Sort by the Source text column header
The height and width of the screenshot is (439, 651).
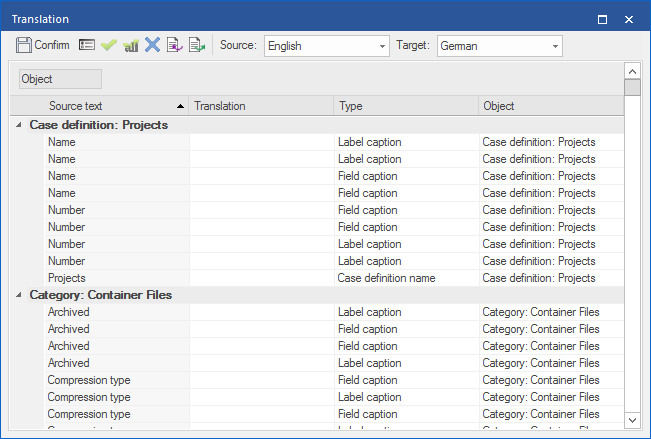[99, 106]
